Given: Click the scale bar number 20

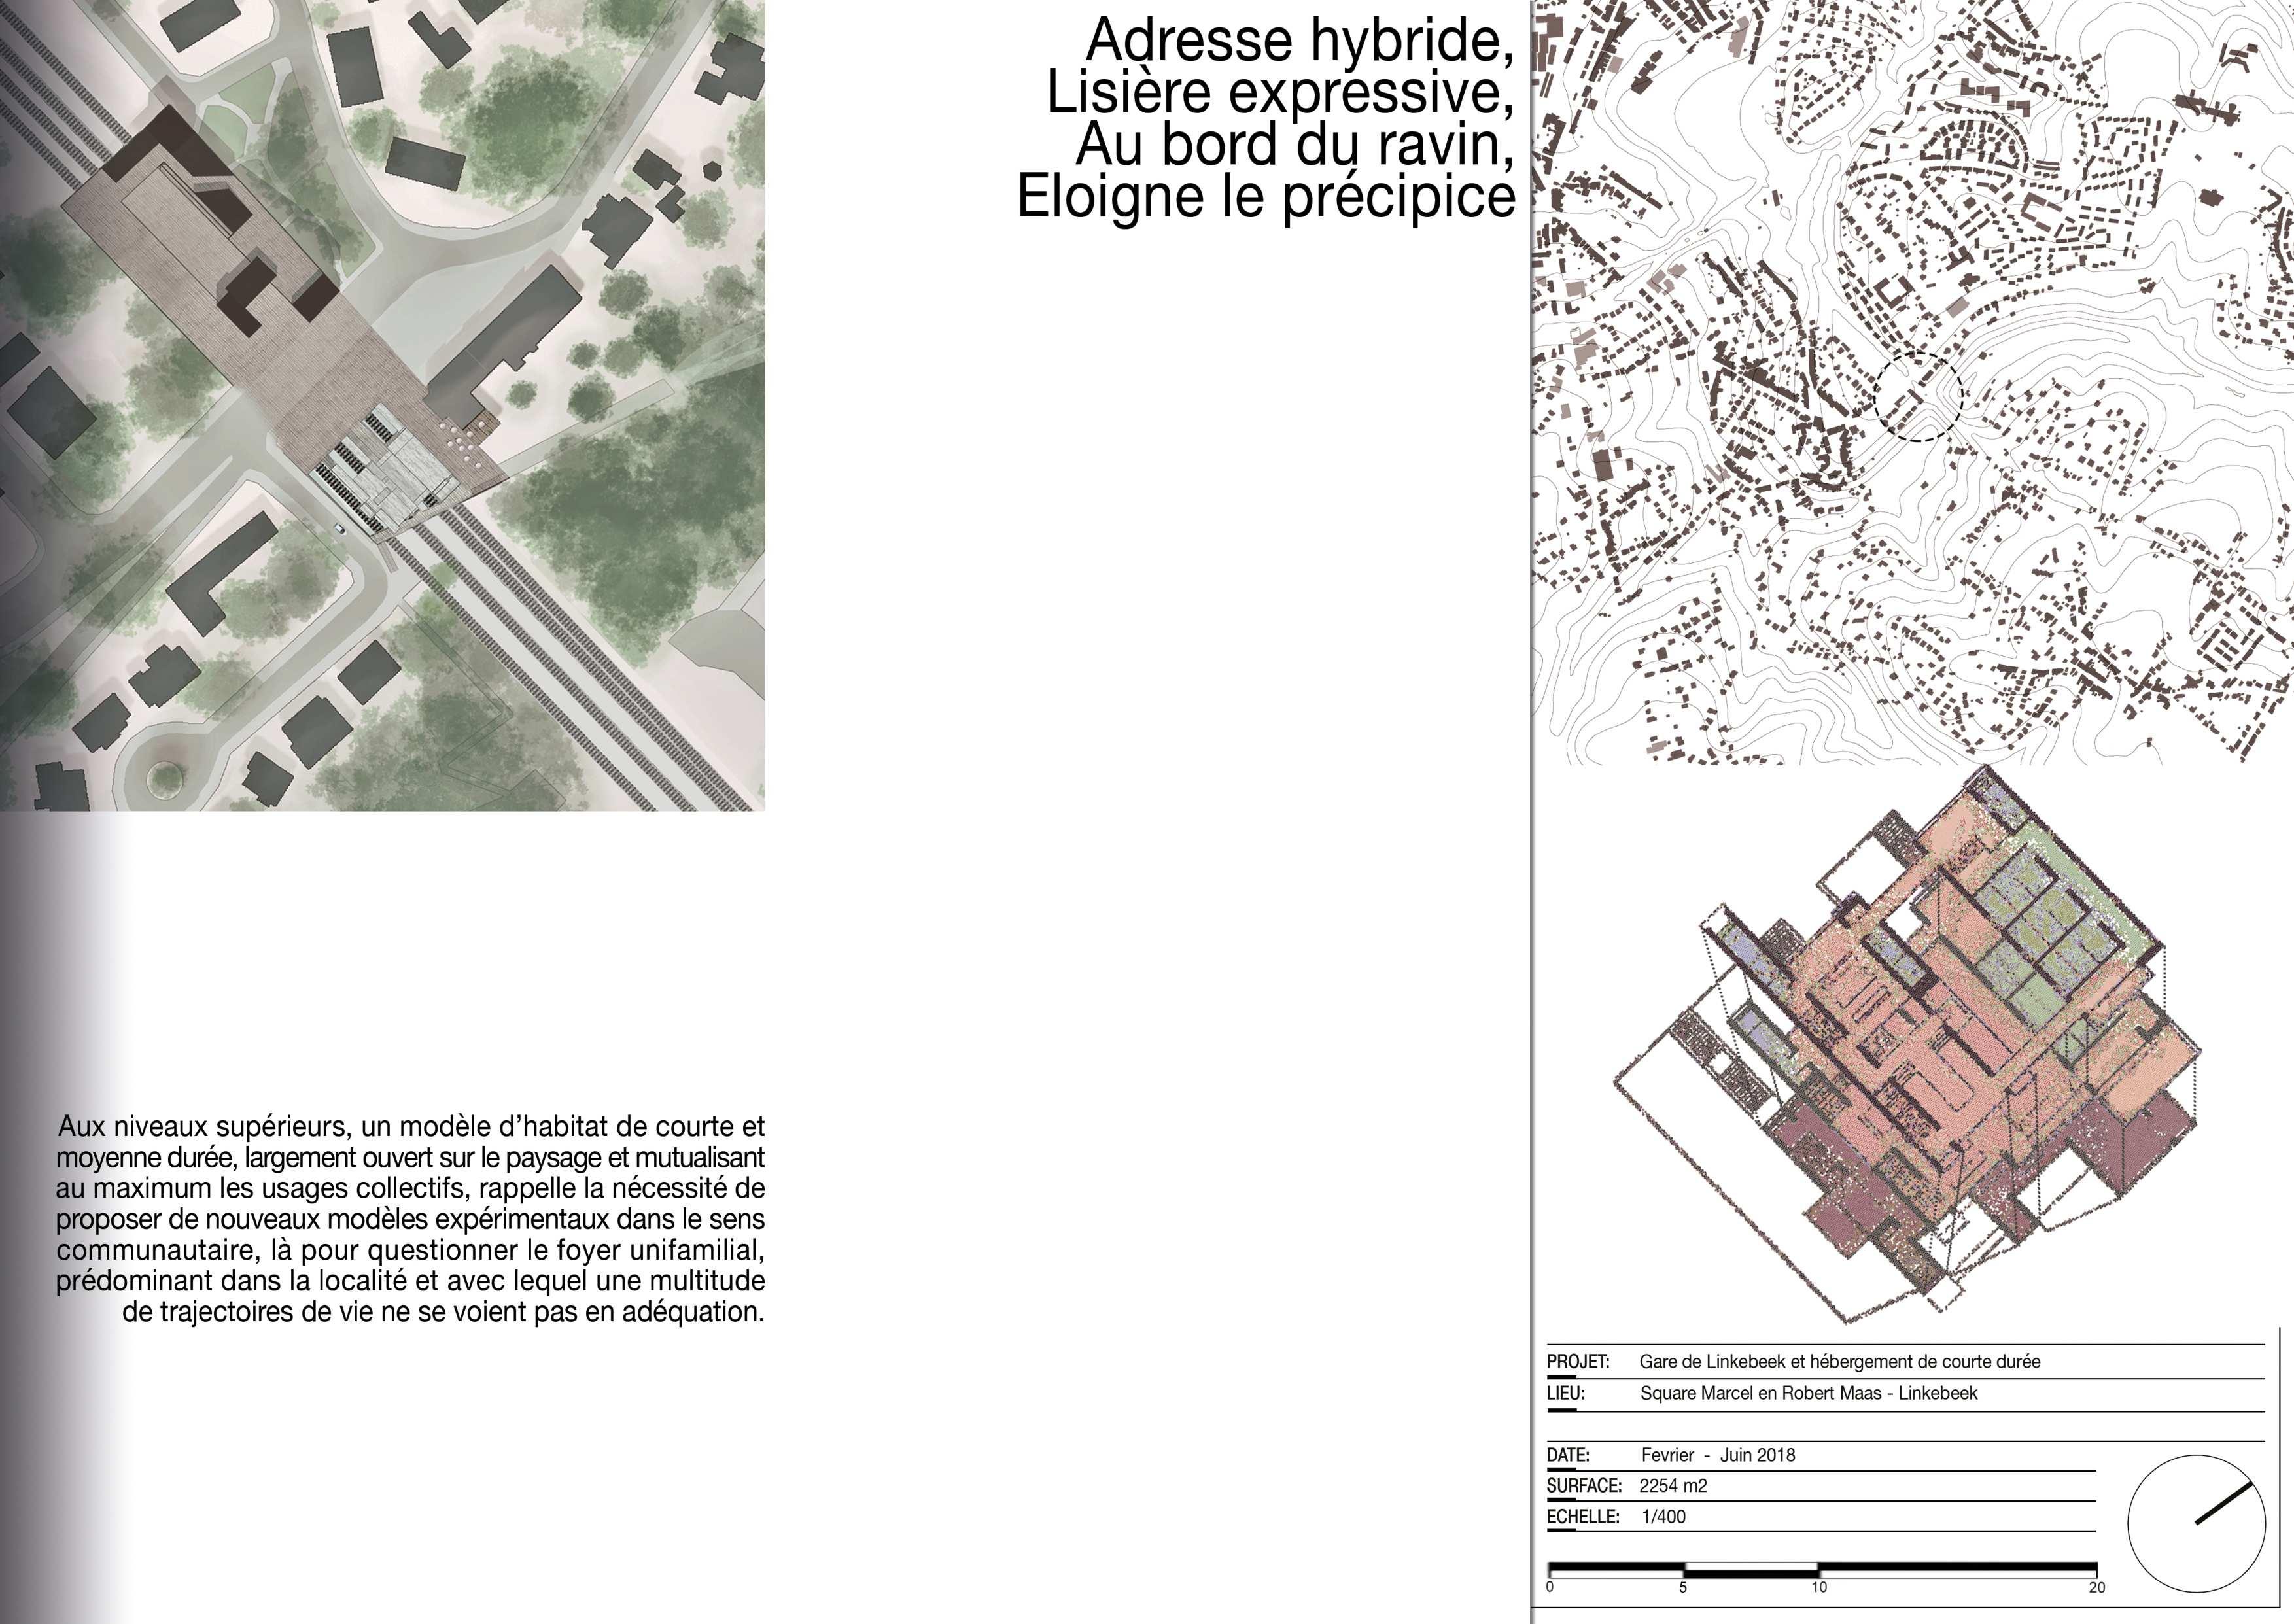Looking at the screenshot, I should [2096, 1588].
